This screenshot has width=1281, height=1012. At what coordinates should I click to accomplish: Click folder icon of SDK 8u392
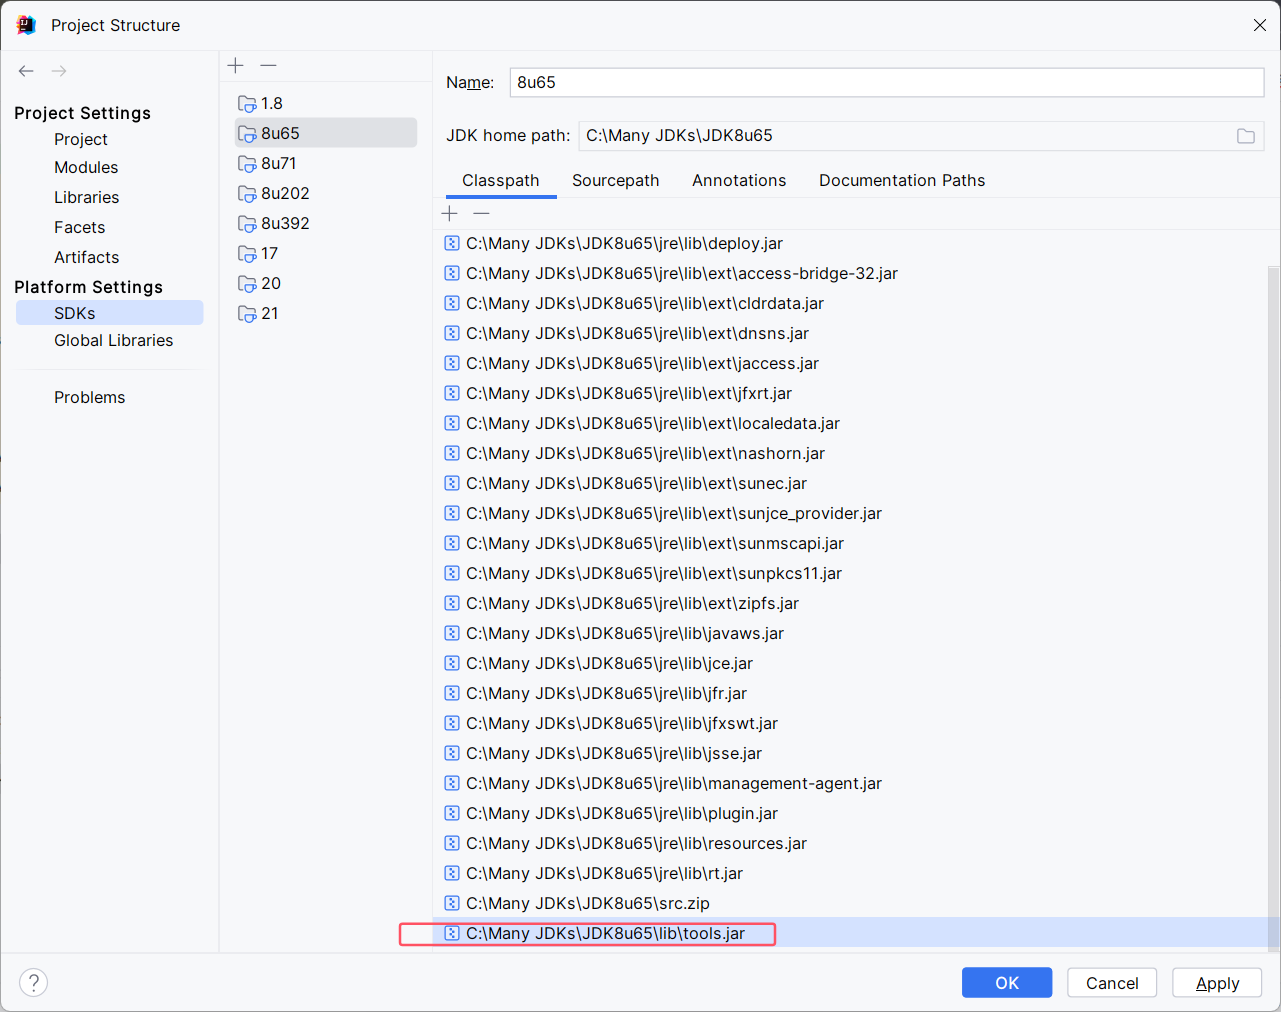tap(247, 224)
